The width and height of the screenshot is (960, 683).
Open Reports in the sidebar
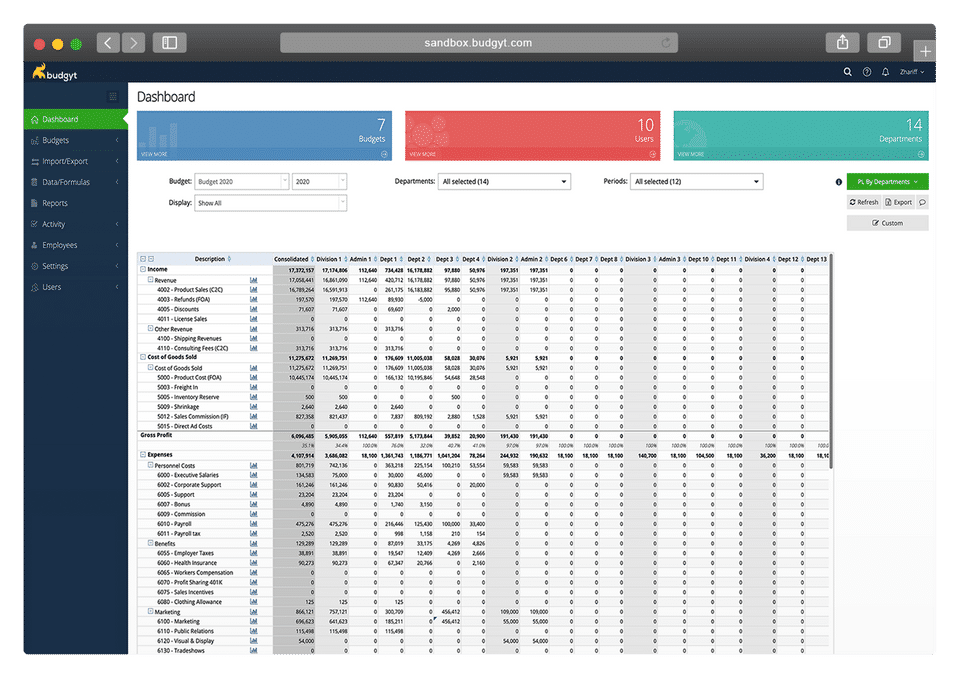[76, 203]
